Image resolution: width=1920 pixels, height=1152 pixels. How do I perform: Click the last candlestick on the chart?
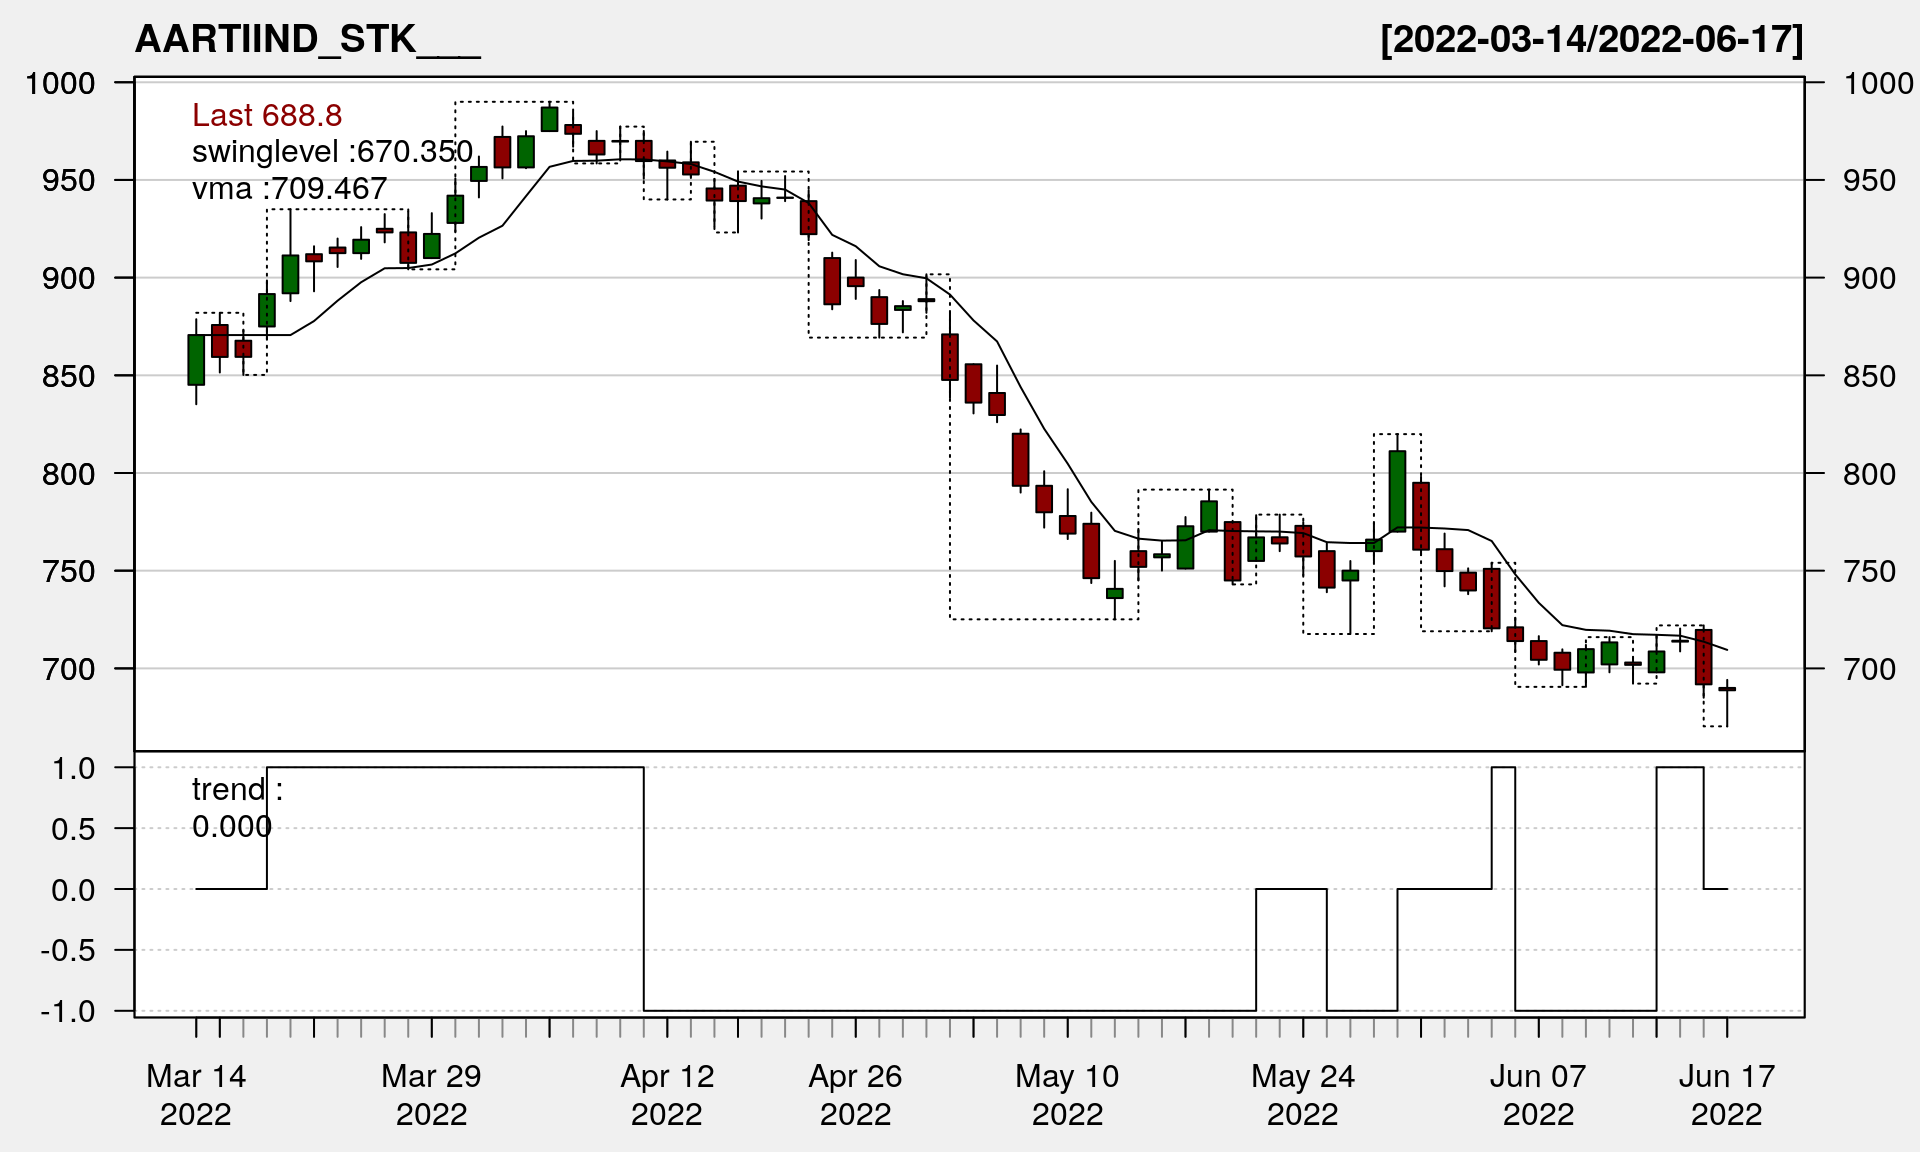pyautogui.click(x=1727, y=689)
